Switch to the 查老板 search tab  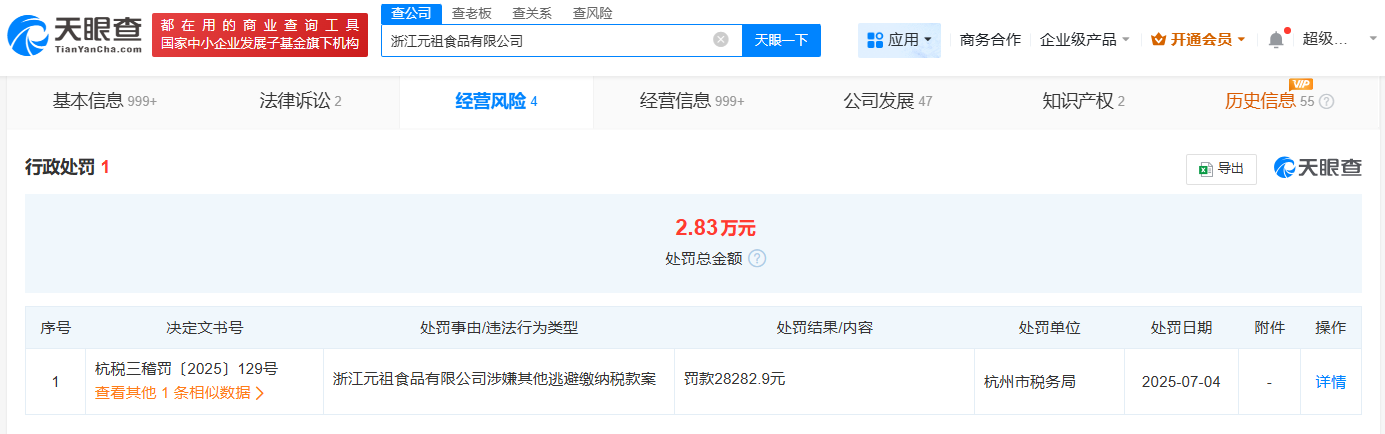pos(471,13)
